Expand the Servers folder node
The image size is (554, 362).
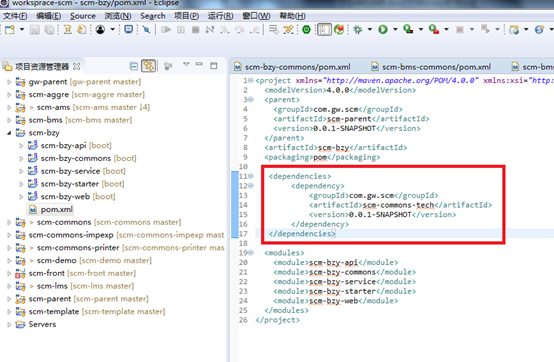point(9,324)
